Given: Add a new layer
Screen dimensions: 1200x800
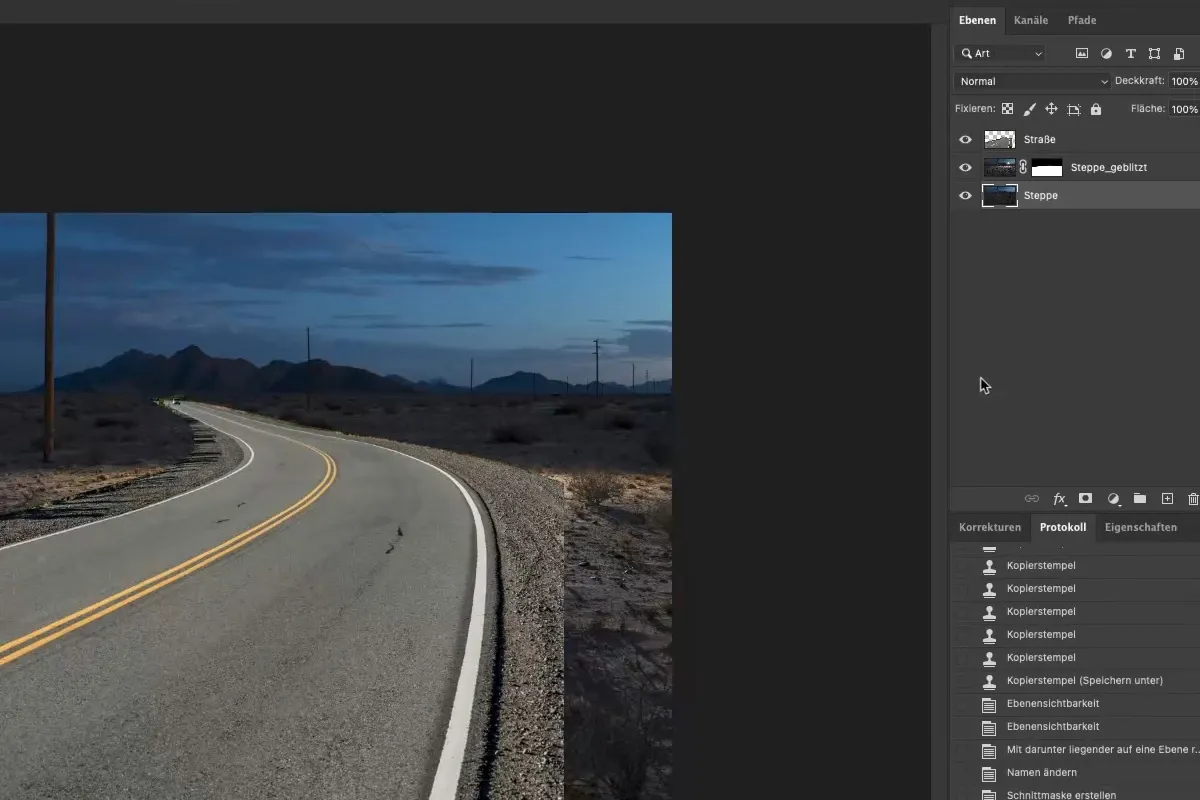Looking at the screenshot, I should coord(1166,499).
